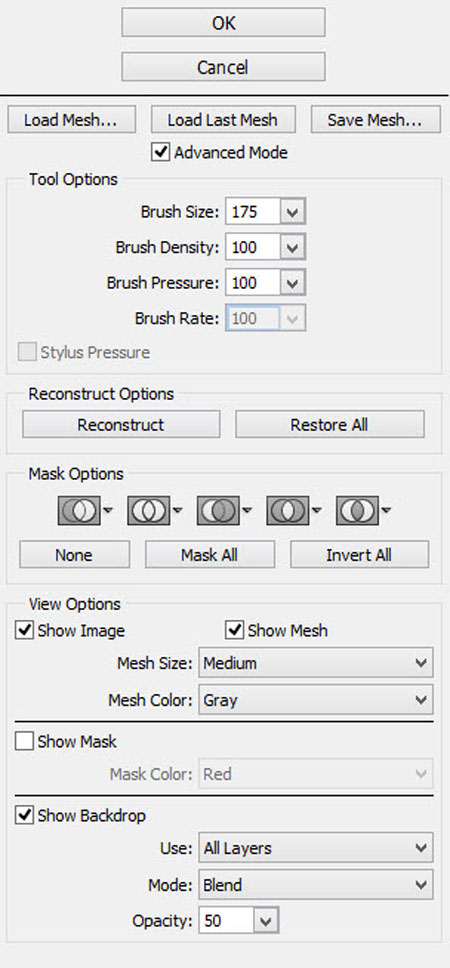The image size is (450, 968).
Task: Click the Replace Selection mask icon
Action: coord(79,511)
